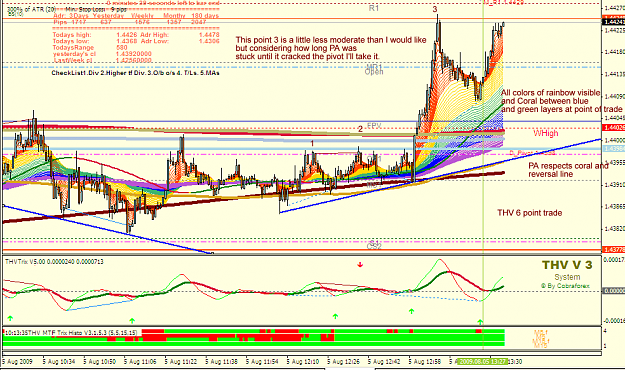Select the point label 3 above the peak
This screenshot has height=370, width=625.
[x=435, y=9]
